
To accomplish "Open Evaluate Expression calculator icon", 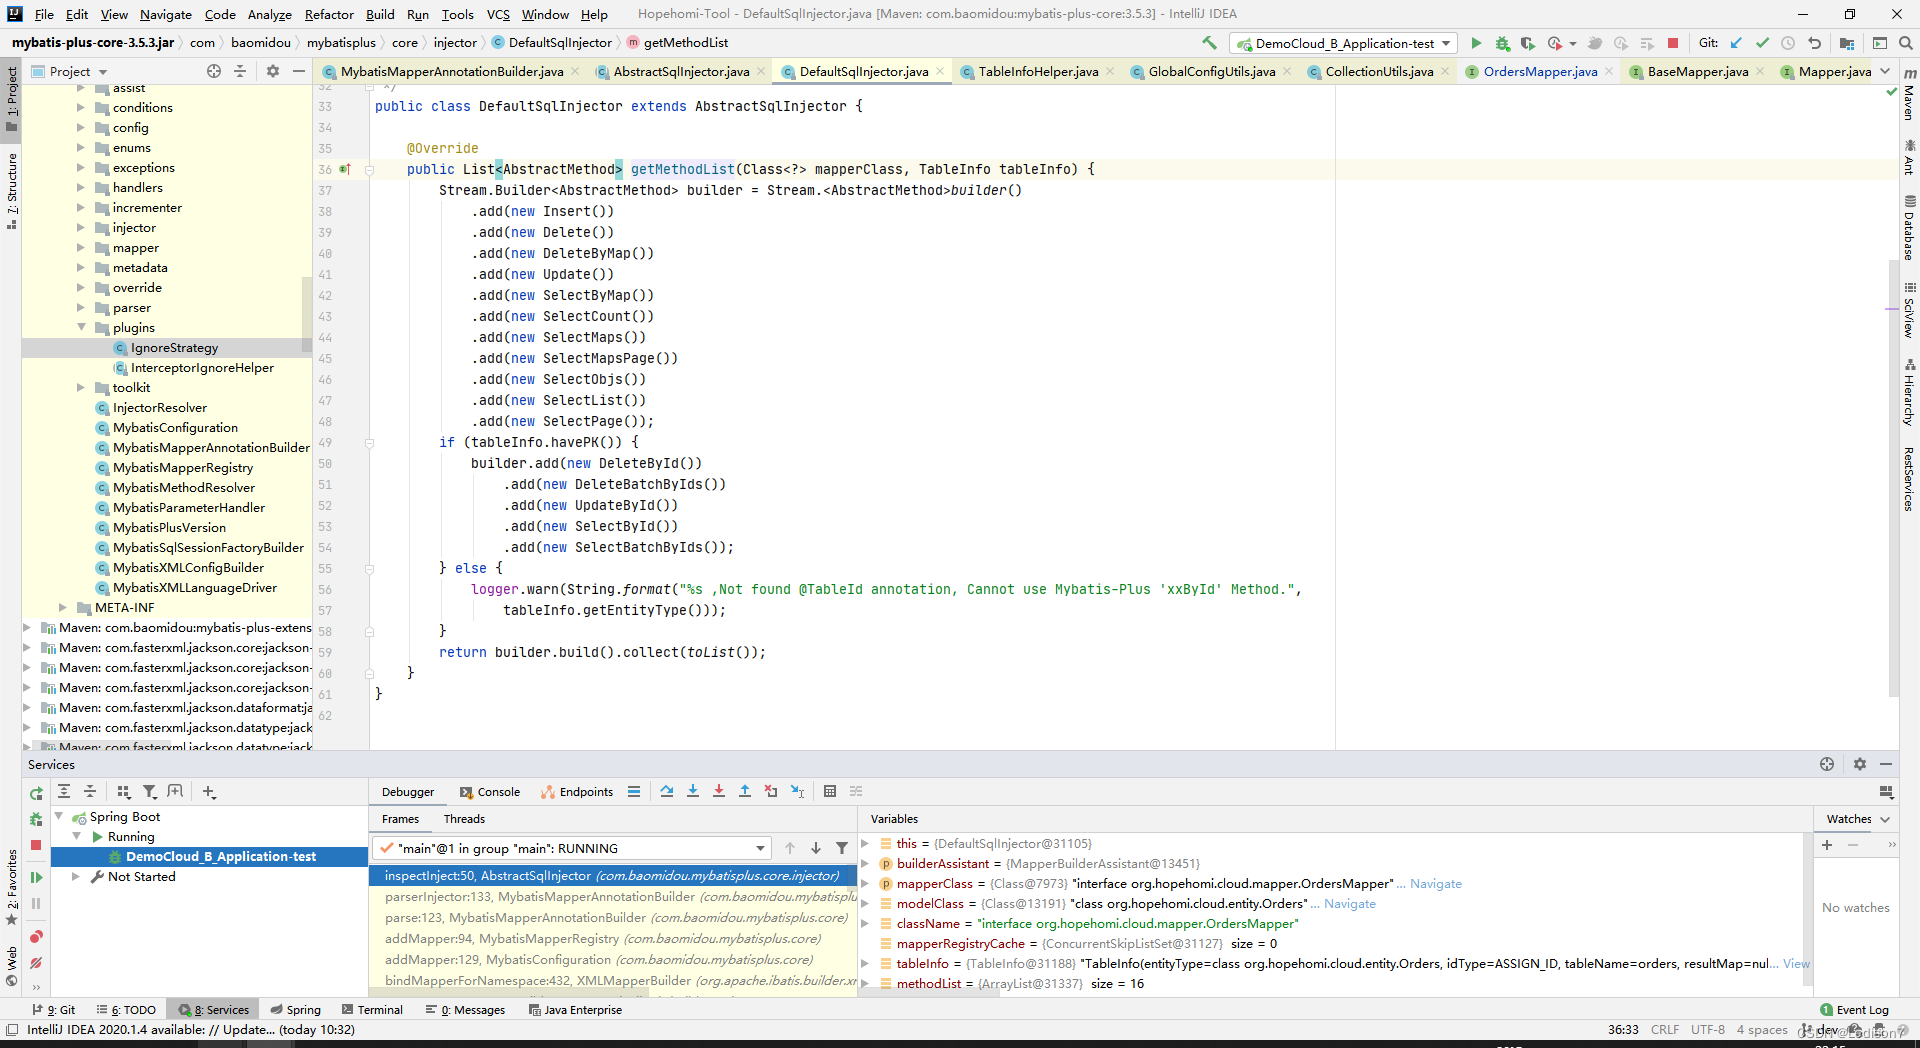I will click(830, 791).
